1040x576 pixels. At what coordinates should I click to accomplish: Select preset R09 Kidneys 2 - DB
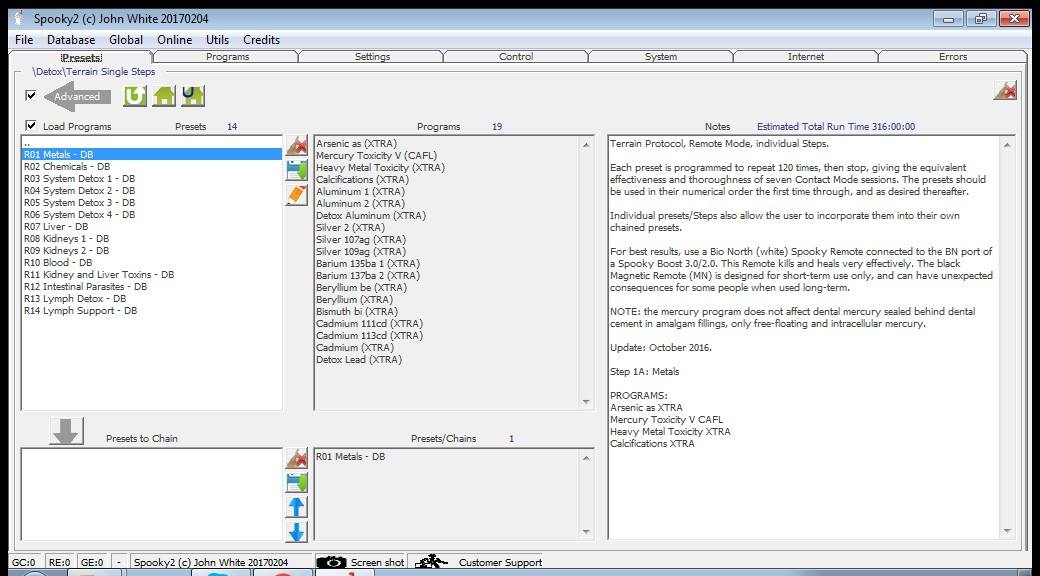click(x=152, y=250)
